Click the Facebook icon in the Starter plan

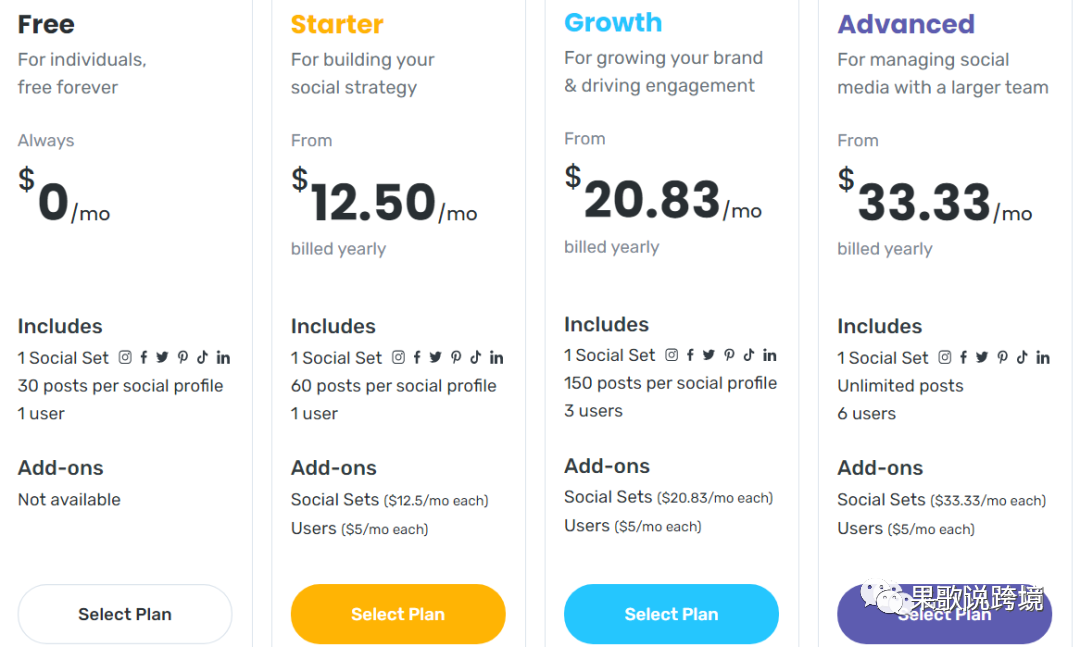coord(417,358)
